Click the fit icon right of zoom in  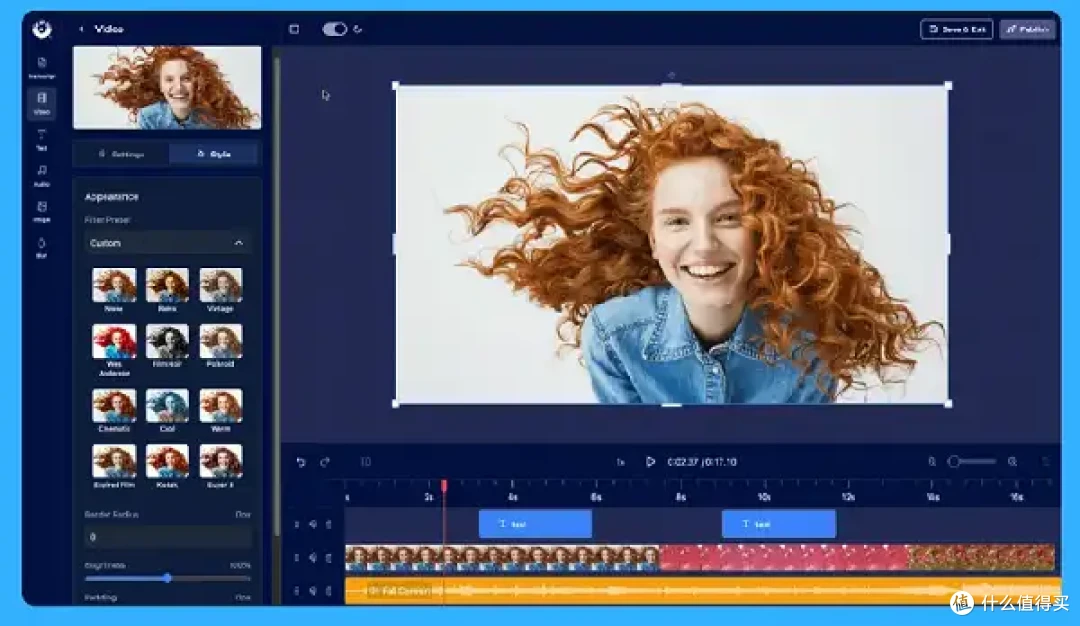pyautogui.click(x=1045, y=462)
